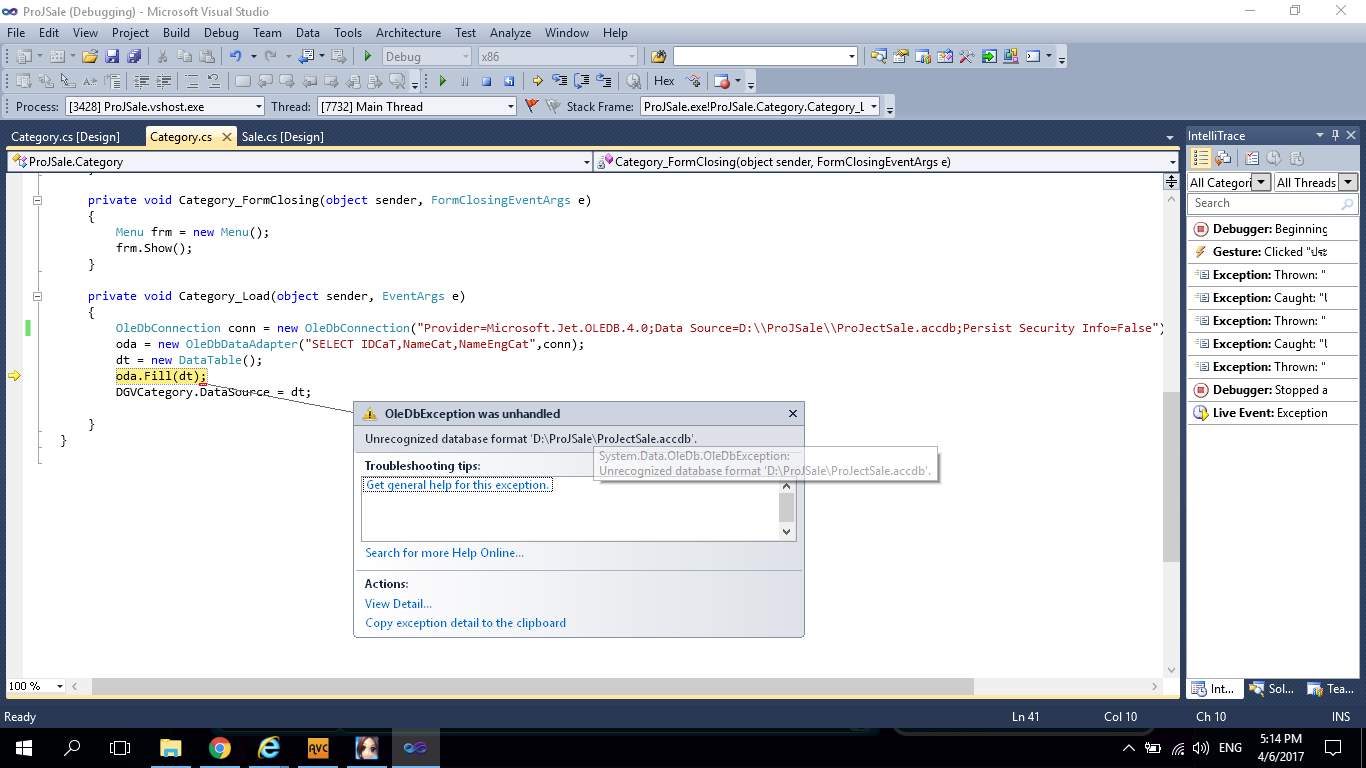Screen dimensions: 1366x768
Task: Click Show Next Statement yellow arrow icon
Action: click(537, 81)
